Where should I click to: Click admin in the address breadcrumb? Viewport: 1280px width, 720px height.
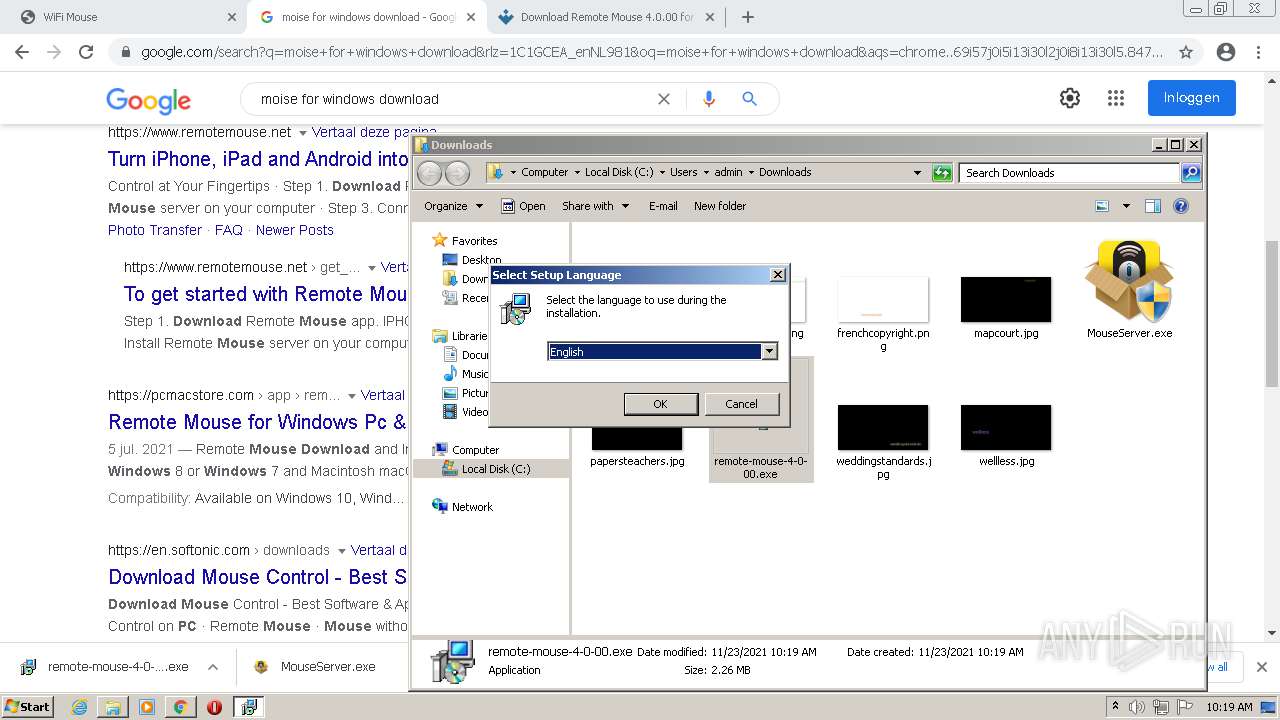[x=728, y=172]
